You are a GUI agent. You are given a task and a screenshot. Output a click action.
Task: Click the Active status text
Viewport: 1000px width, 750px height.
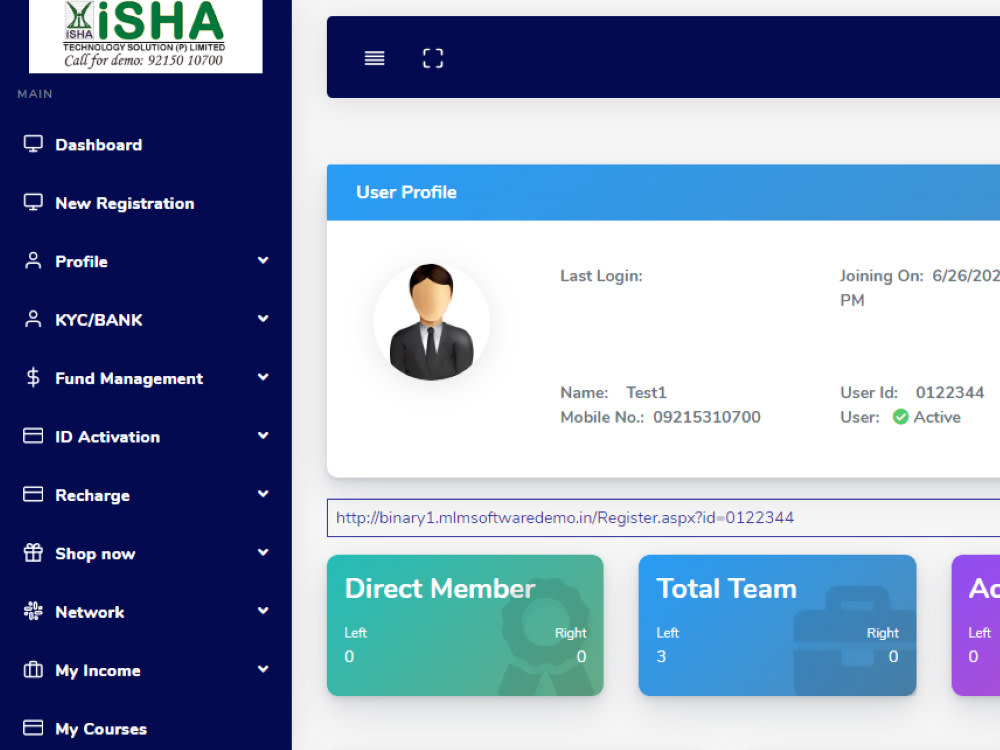pos(937,417)
